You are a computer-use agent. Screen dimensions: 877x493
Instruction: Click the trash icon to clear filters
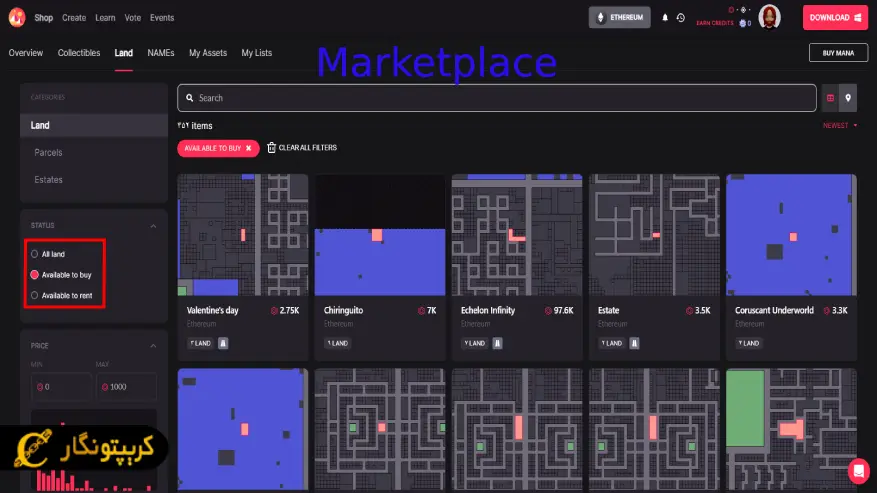271,148
